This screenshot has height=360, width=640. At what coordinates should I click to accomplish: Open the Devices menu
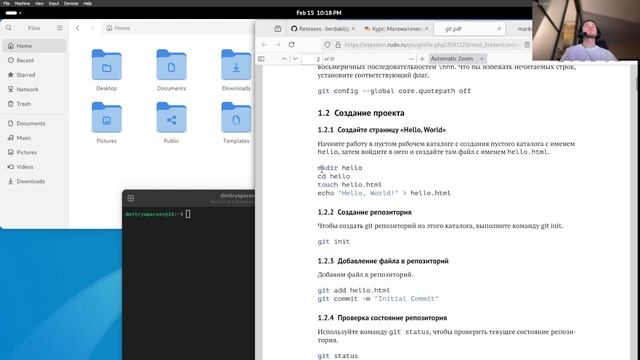point(71,3)
